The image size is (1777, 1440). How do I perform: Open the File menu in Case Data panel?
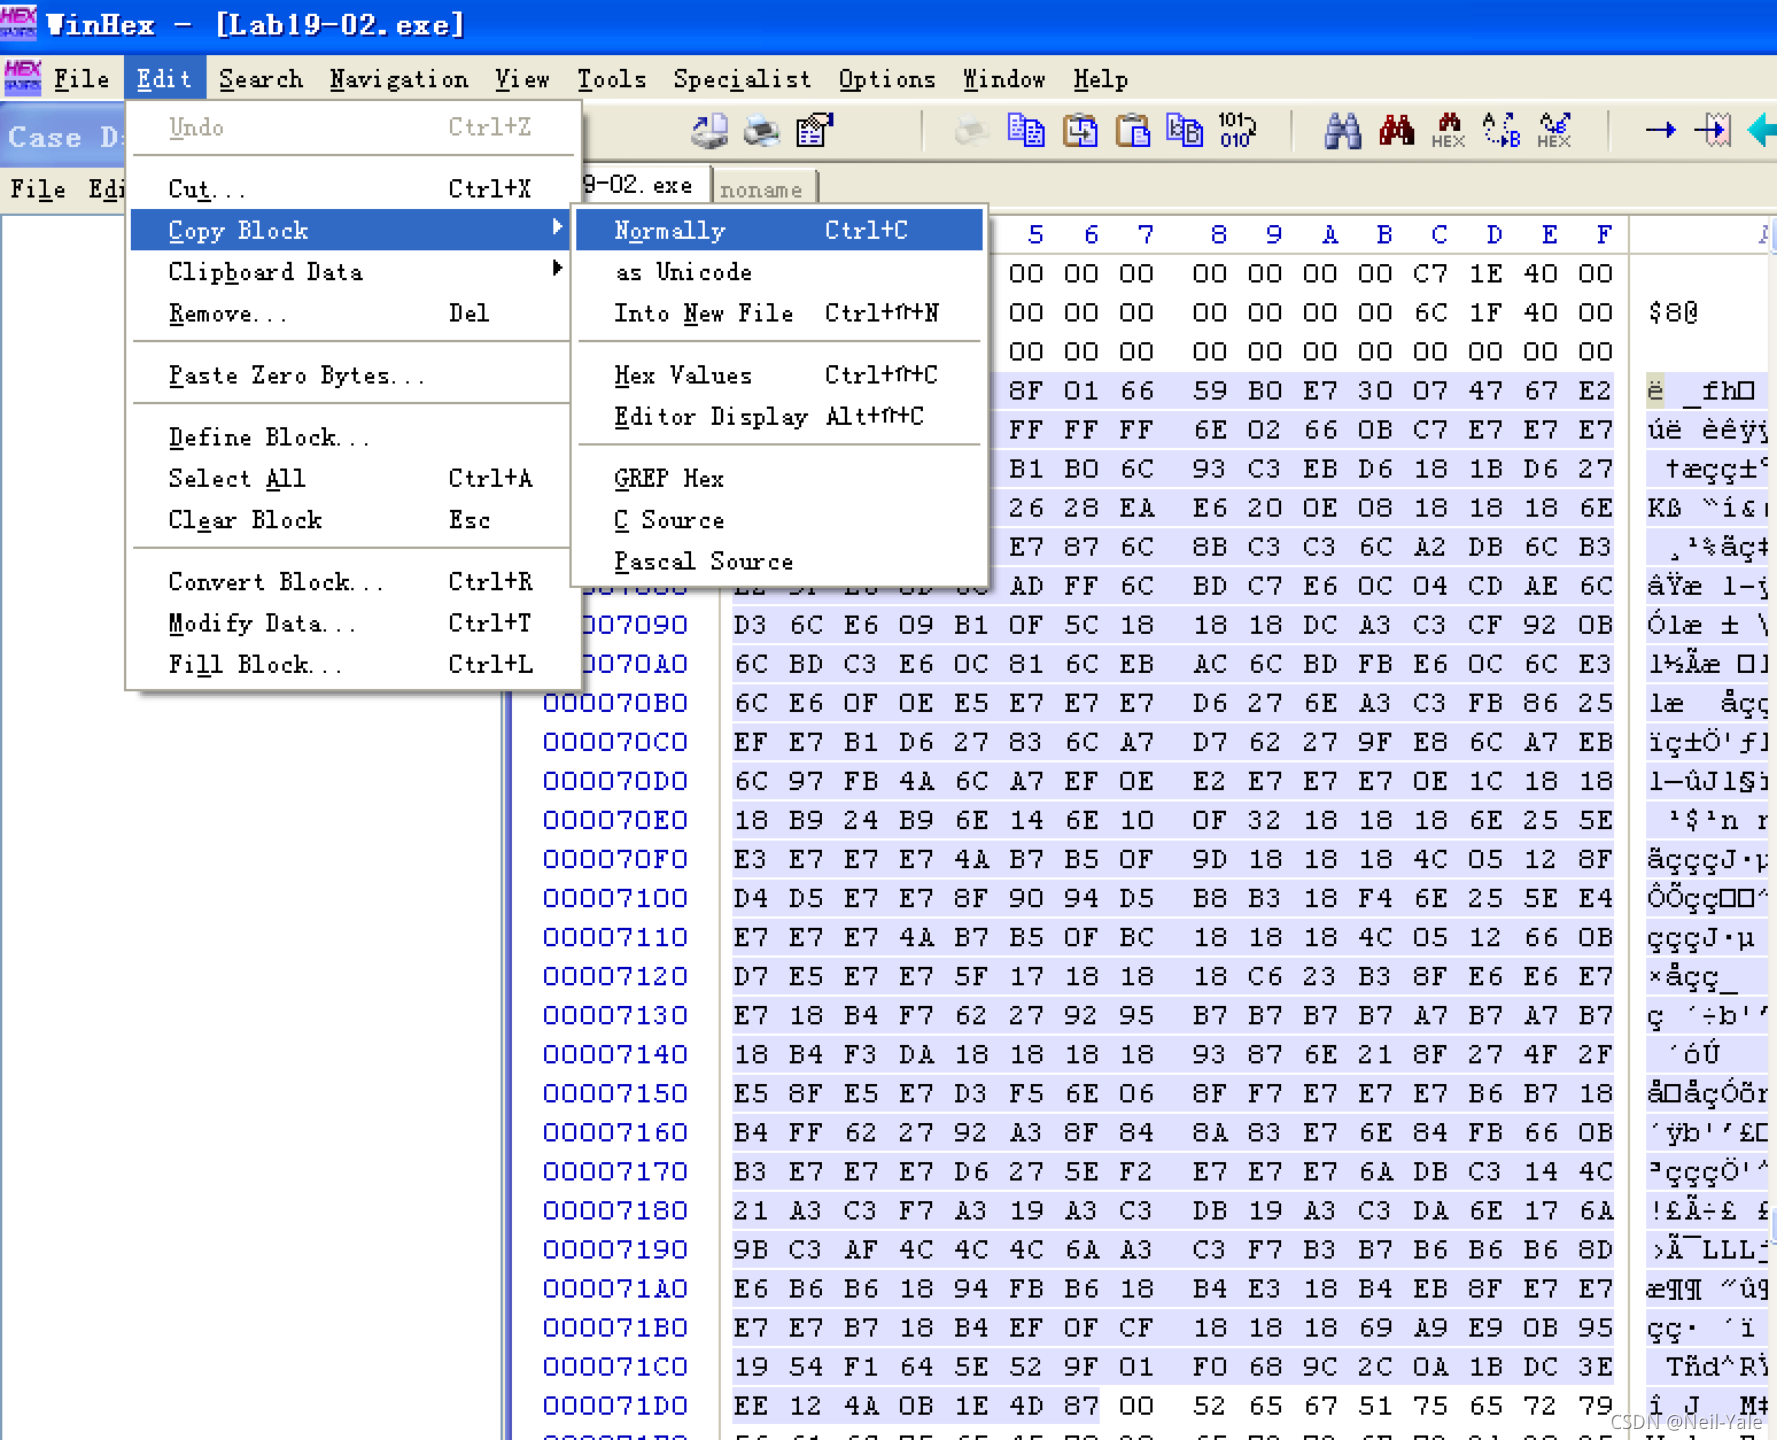coord(38,189)
